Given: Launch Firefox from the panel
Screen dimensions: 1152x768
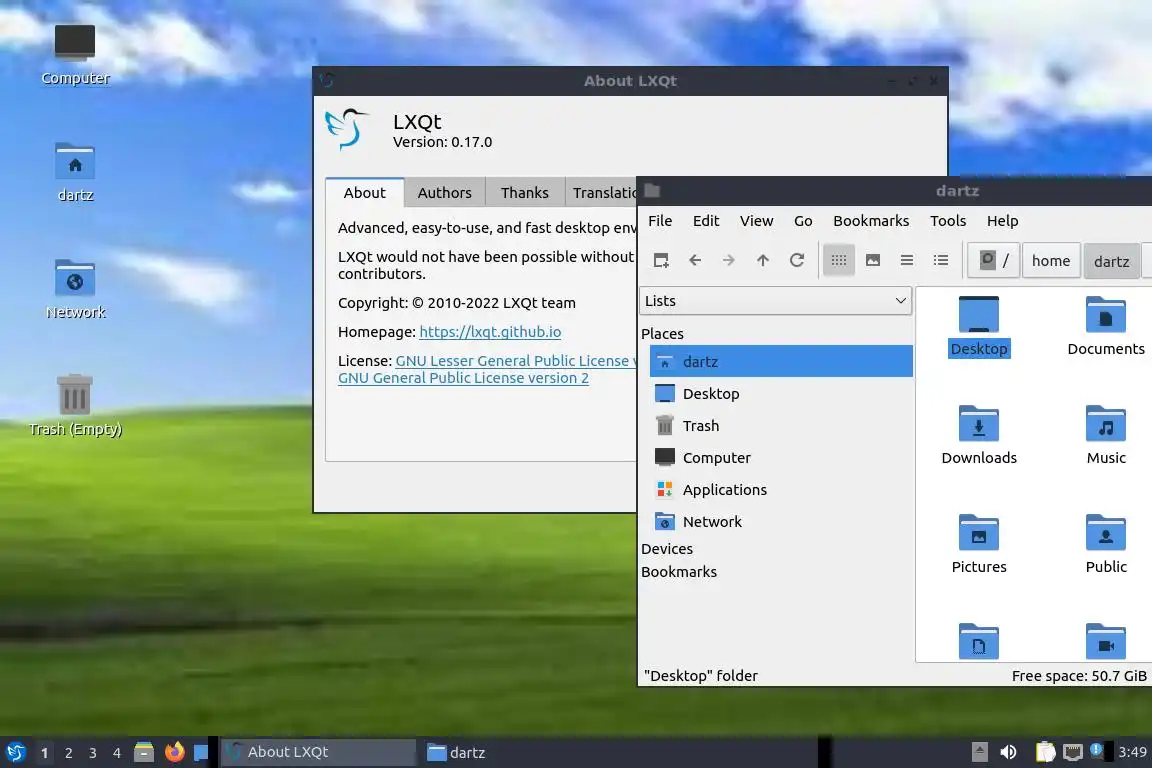Looking at the screenshot, I should (x=174, y=752).
